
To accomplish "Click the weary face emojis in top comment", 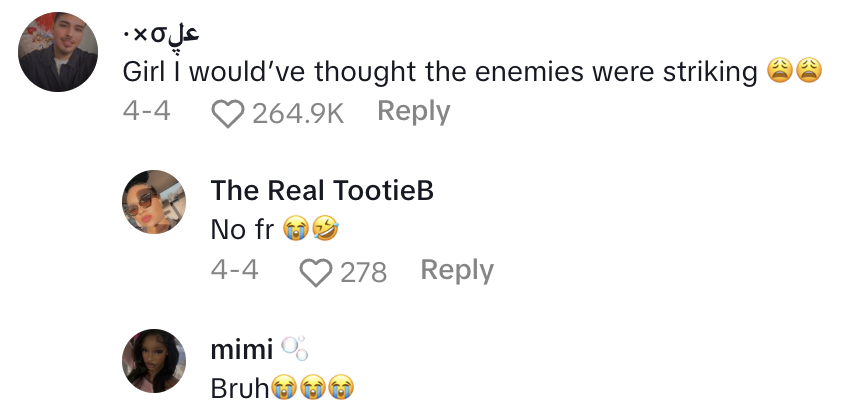I will [x=794, y=72].
